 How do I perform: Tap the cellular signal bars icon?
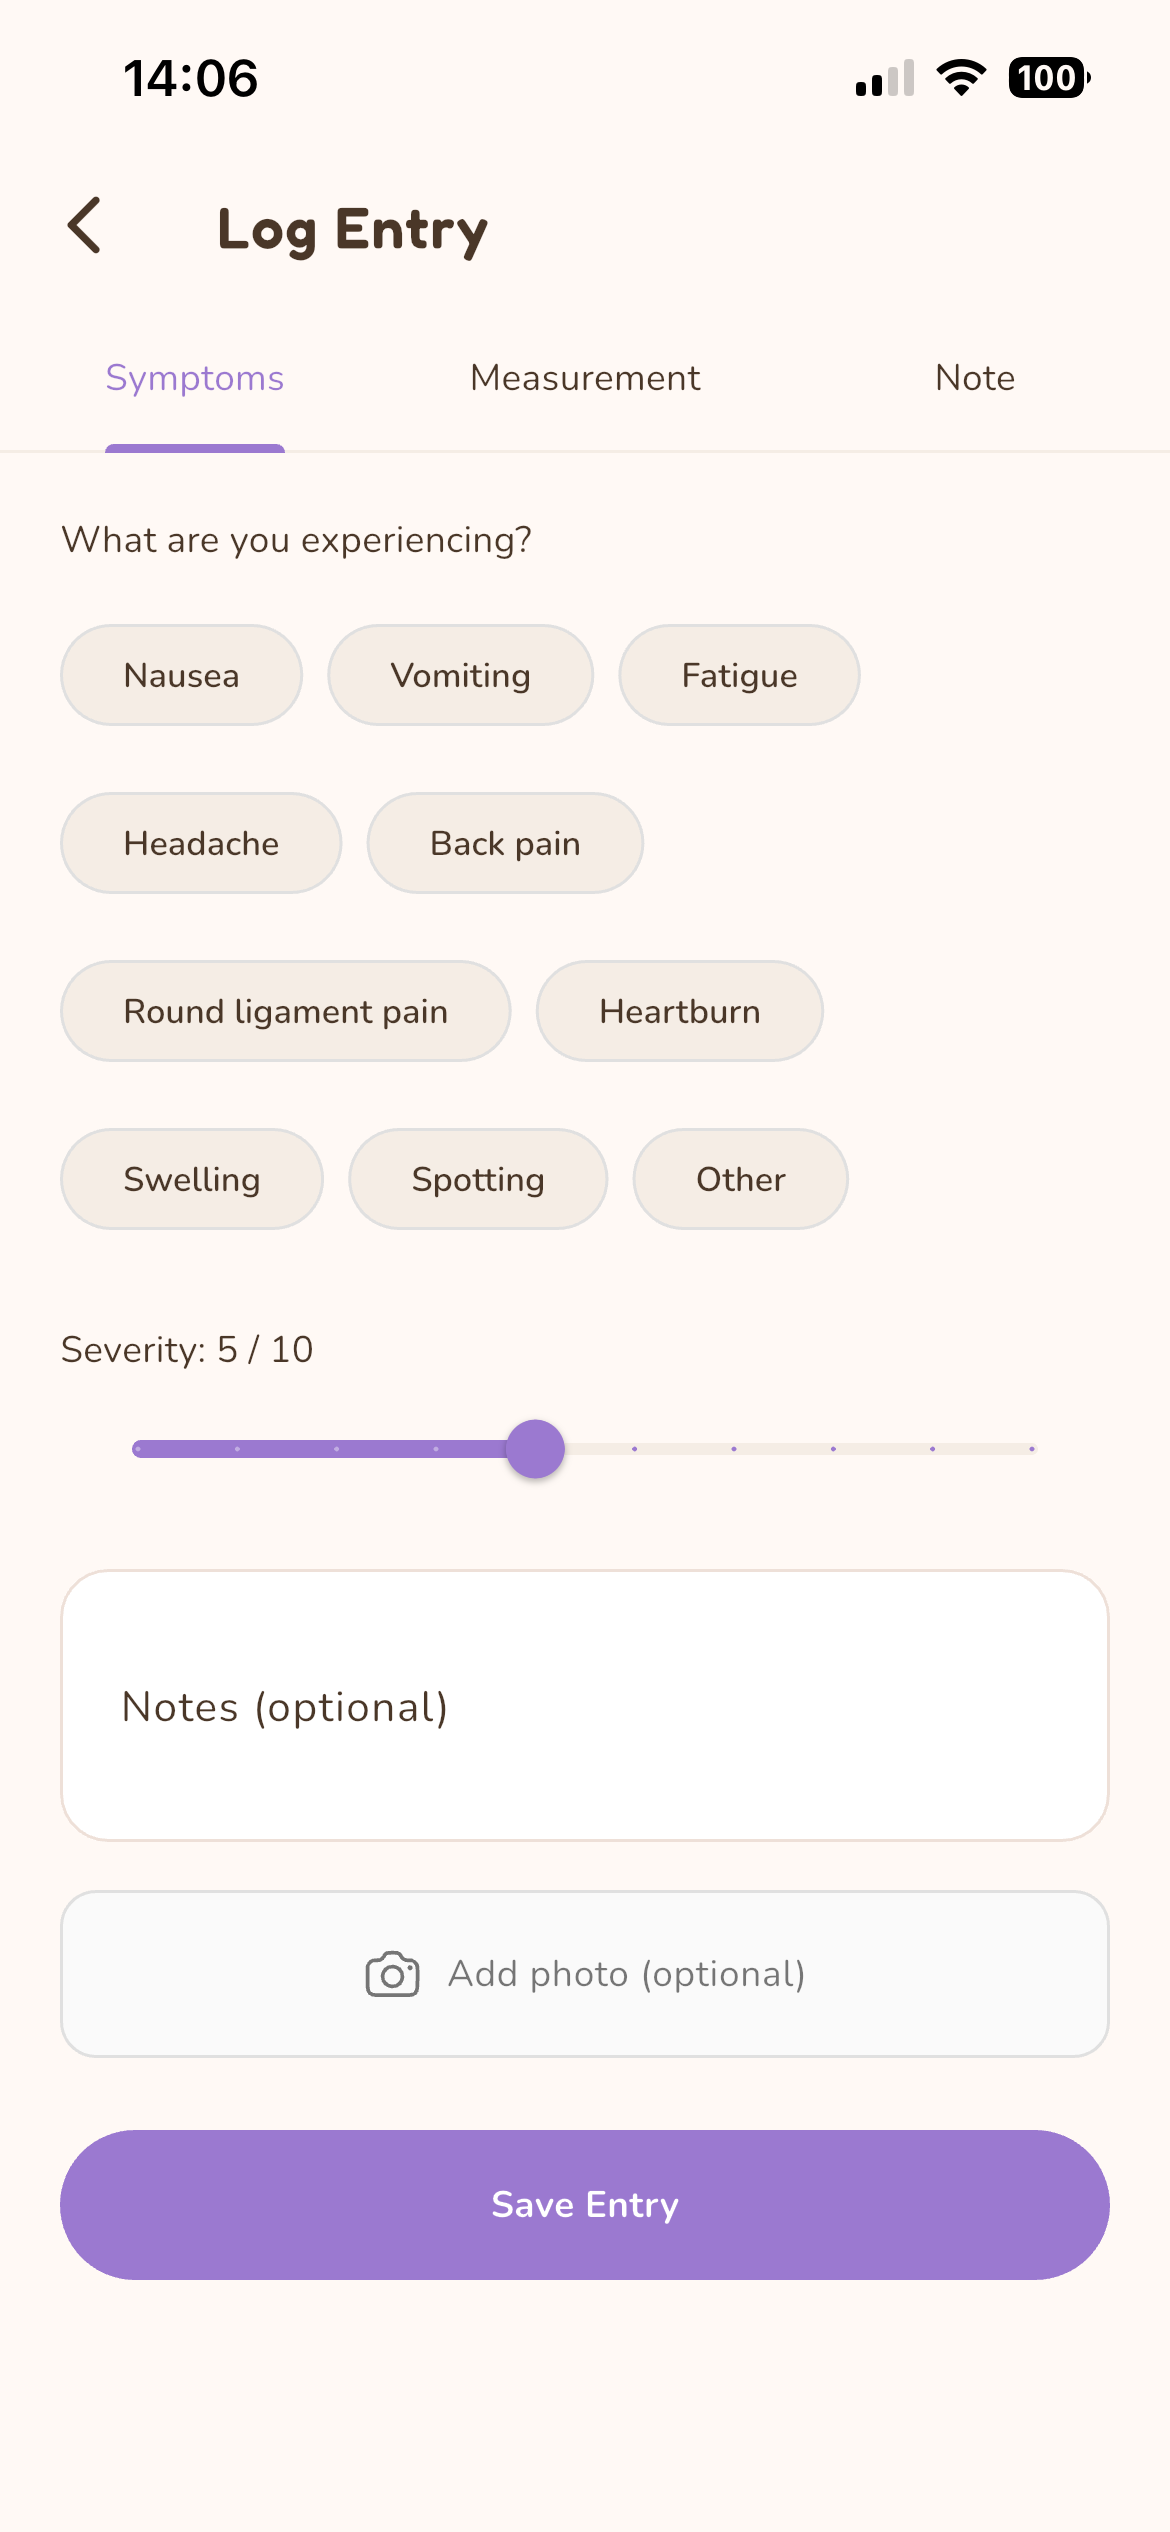pyautogui.click(x=885, y=78)
